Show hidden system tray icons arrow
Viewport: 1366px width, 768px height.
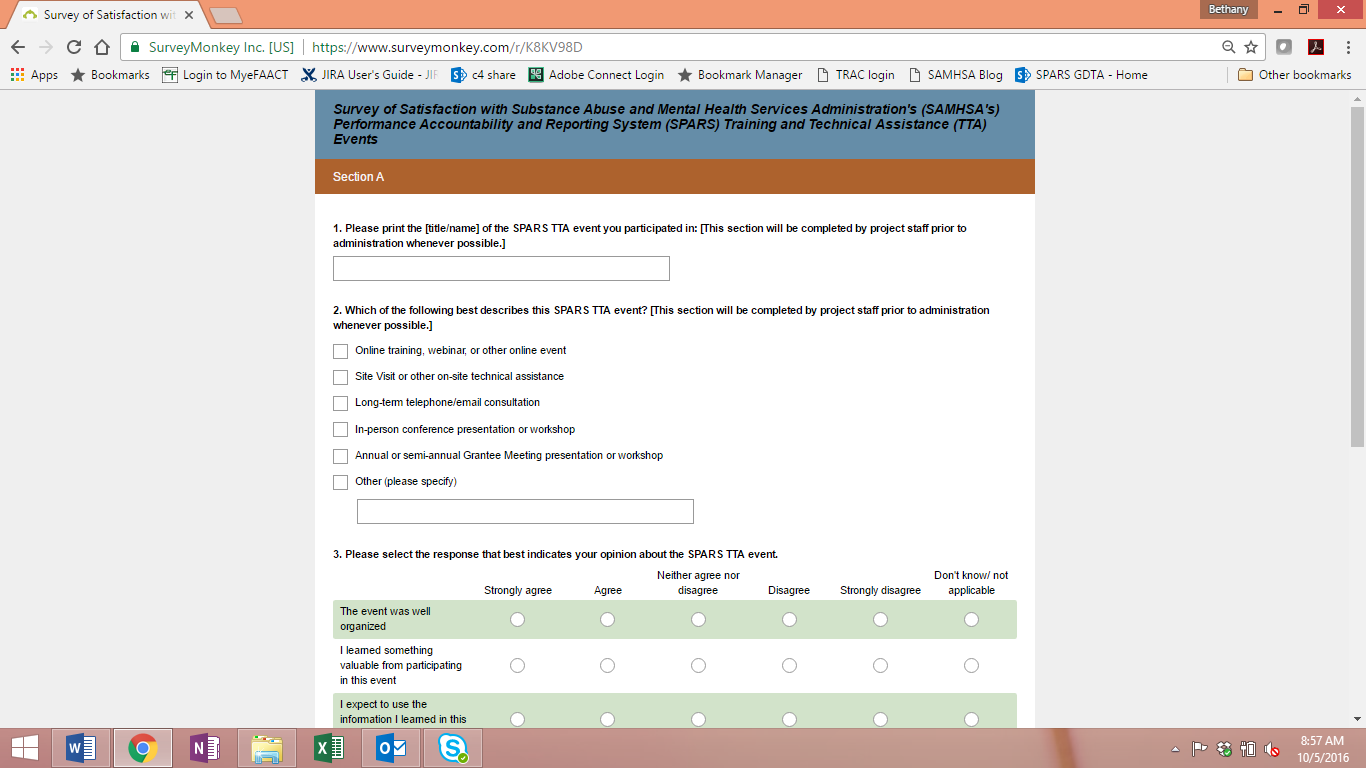[1176, 749]
